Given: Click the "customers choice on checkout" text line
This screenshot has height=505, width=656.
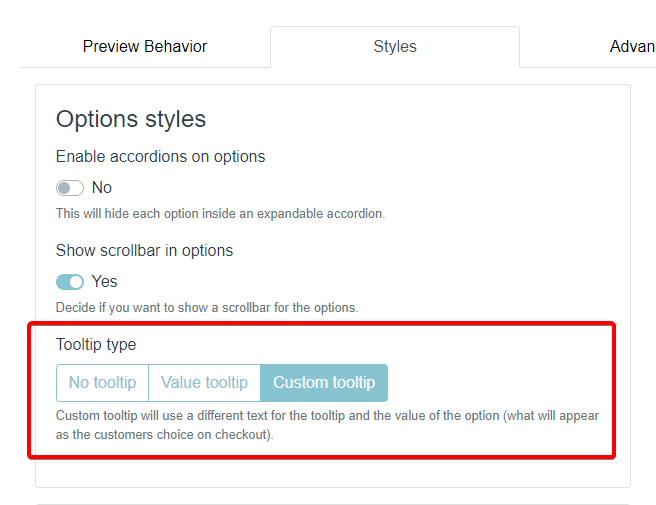Looking at the screenshot, I should tap(163, 435).
